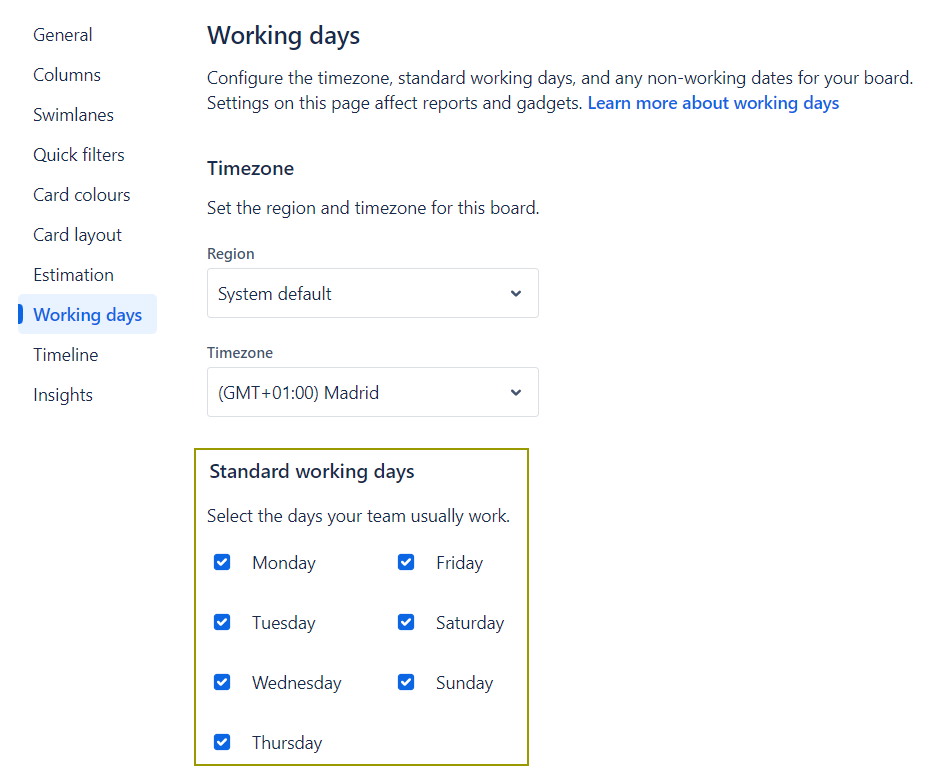Expand the Region selector chevron
This screenshot has width=941, height=774.
tap(516, 293)
